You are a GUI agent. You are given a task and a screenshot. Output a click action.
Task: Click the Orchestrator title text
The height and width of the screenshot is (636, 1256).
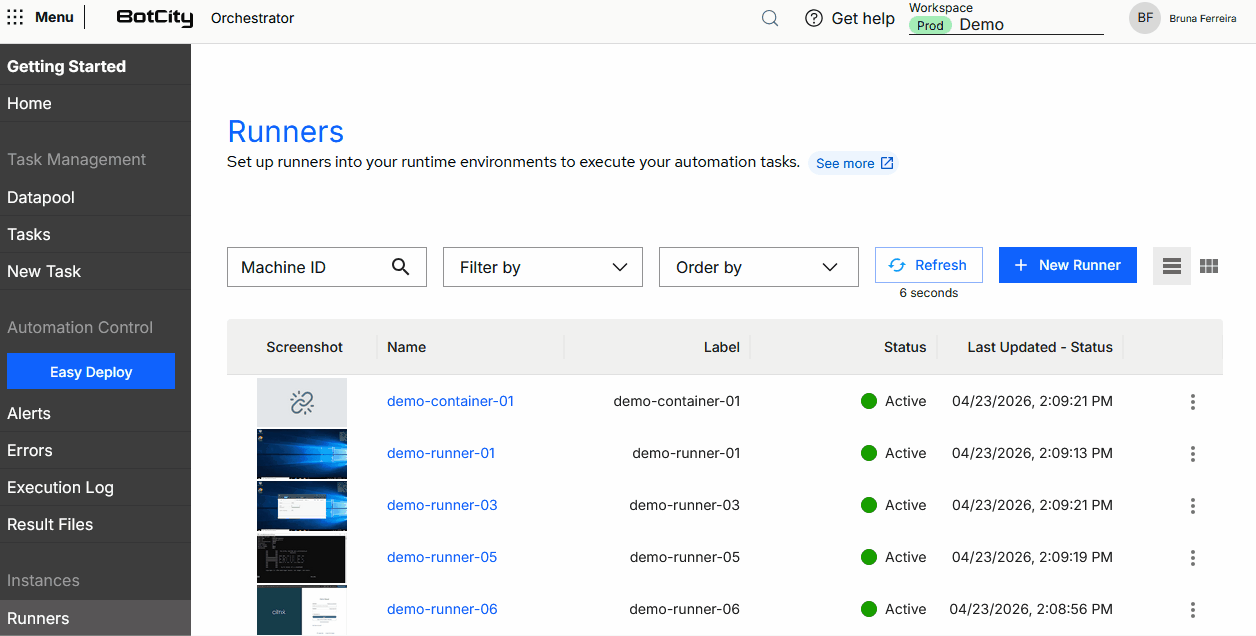pyautogui.click(x=252, y=18)
